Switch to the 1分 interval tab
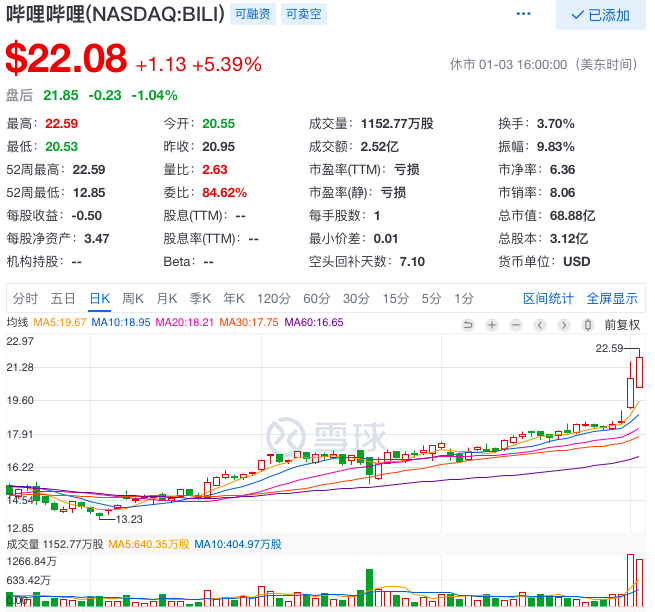This screenshot has height=612, width=655. coord(464,299)
